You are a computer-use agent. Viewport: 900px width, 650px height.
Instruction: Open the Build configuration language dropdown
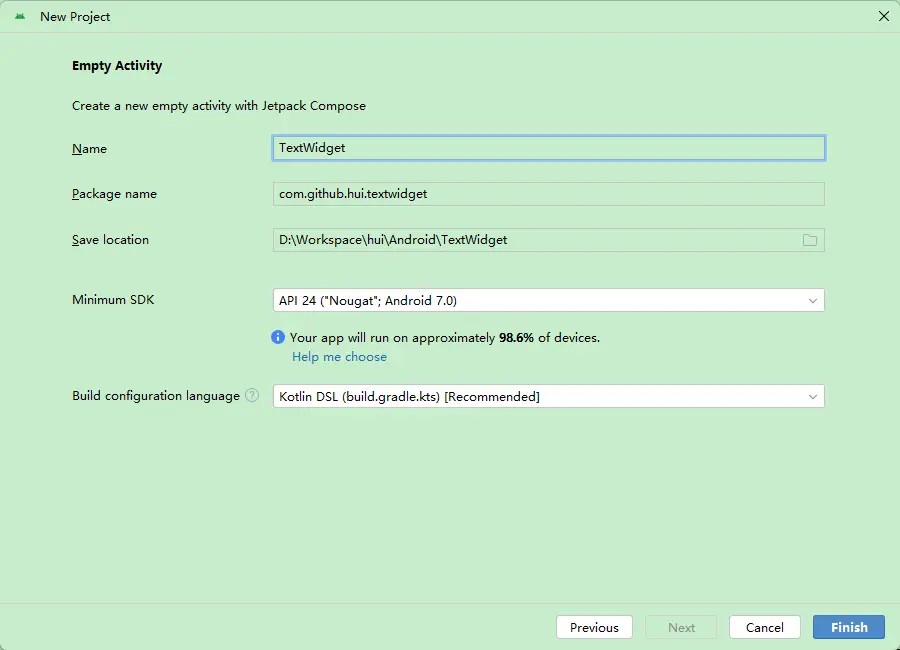[548, 397]
